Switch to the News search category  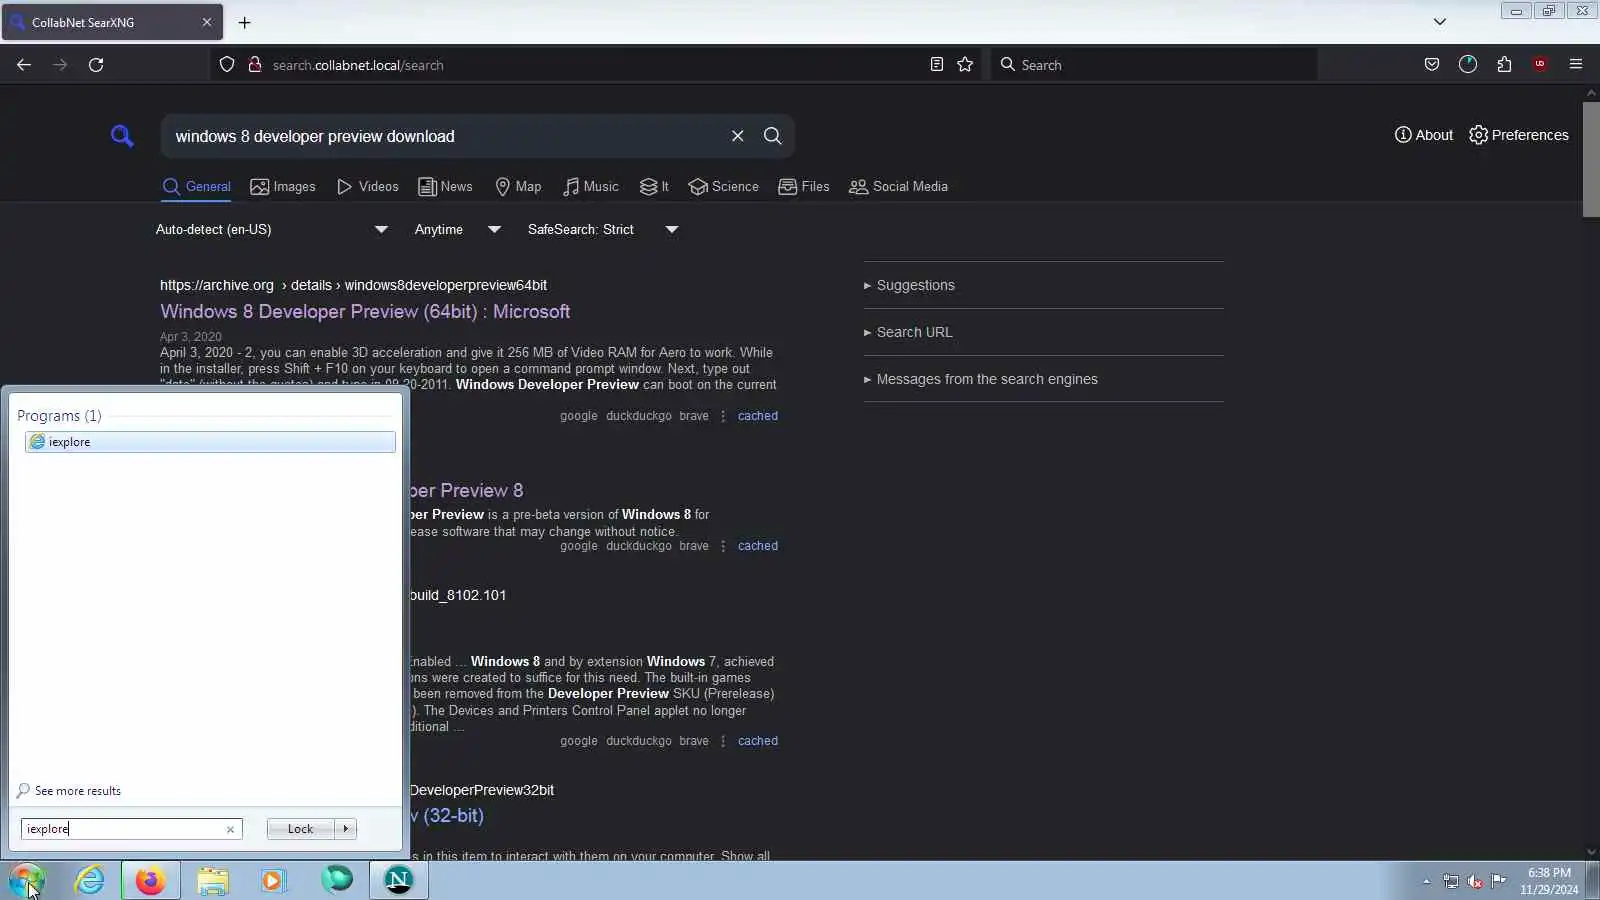(x=445, y=187)
